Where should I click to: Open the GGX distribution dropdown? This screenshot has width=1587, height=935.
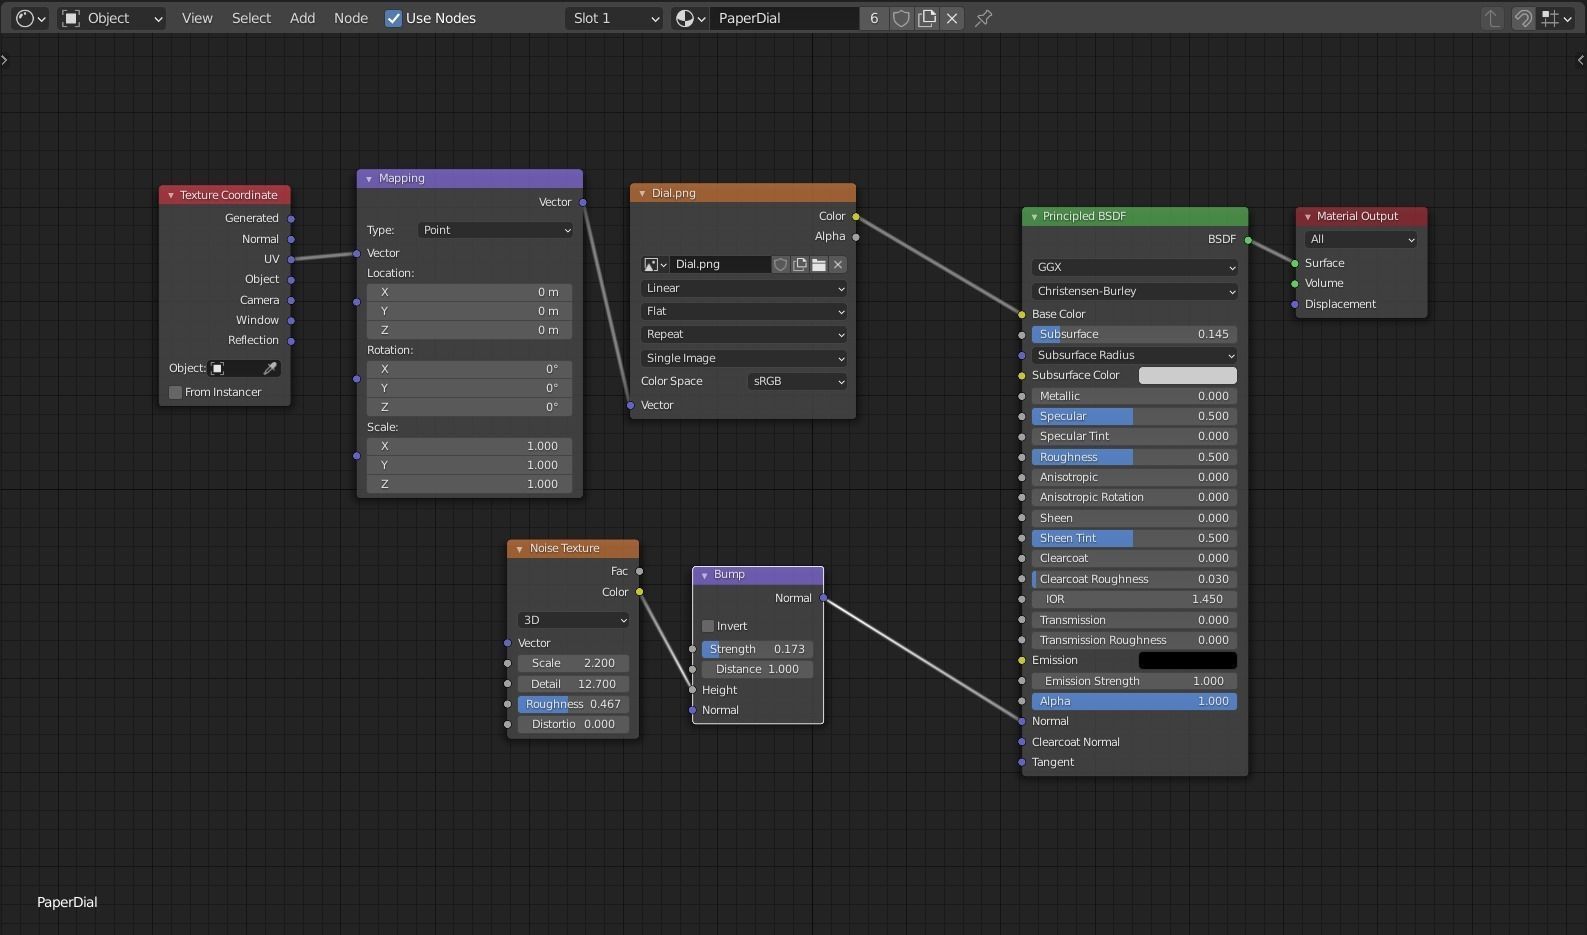coord(1135,267)
